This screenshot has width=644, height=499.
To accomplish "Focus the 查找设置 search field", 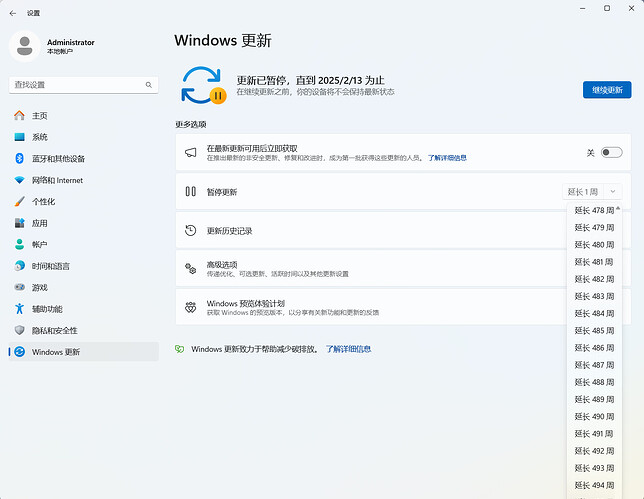I will coord(83,85).
